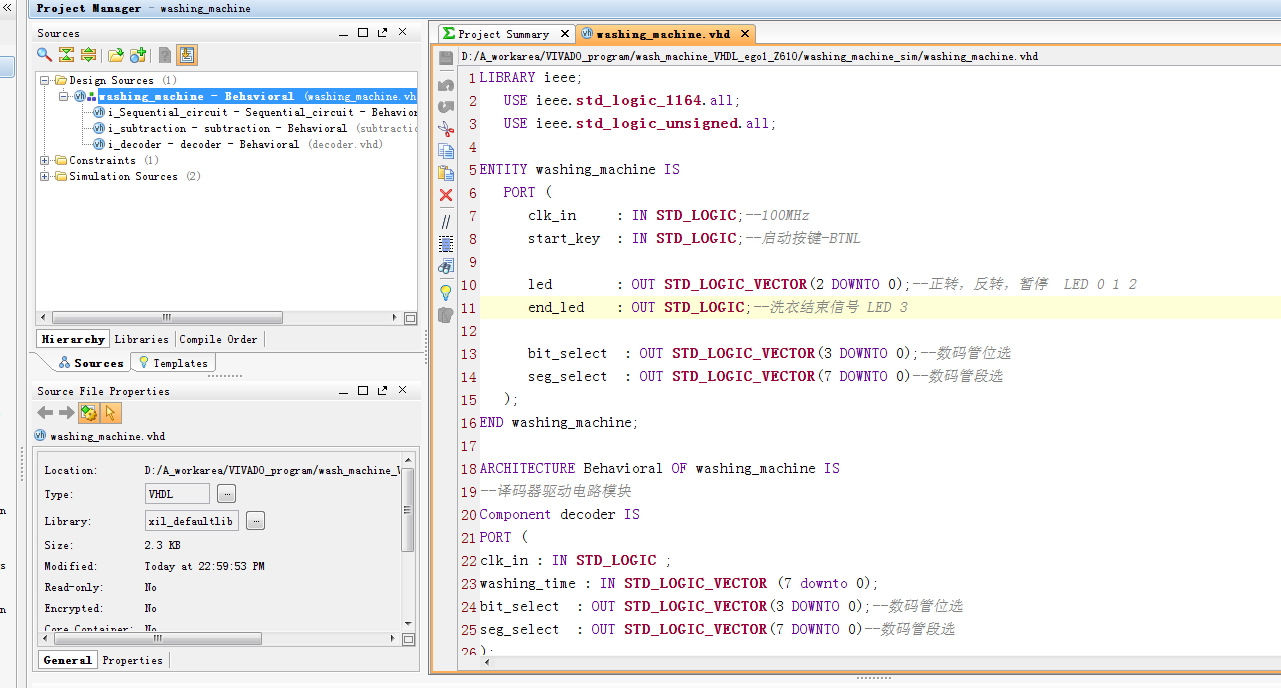The height and width of the screenshot is (688, 1281).
Task: Collapse the Design Sources folder
Action: coord(45,81)
